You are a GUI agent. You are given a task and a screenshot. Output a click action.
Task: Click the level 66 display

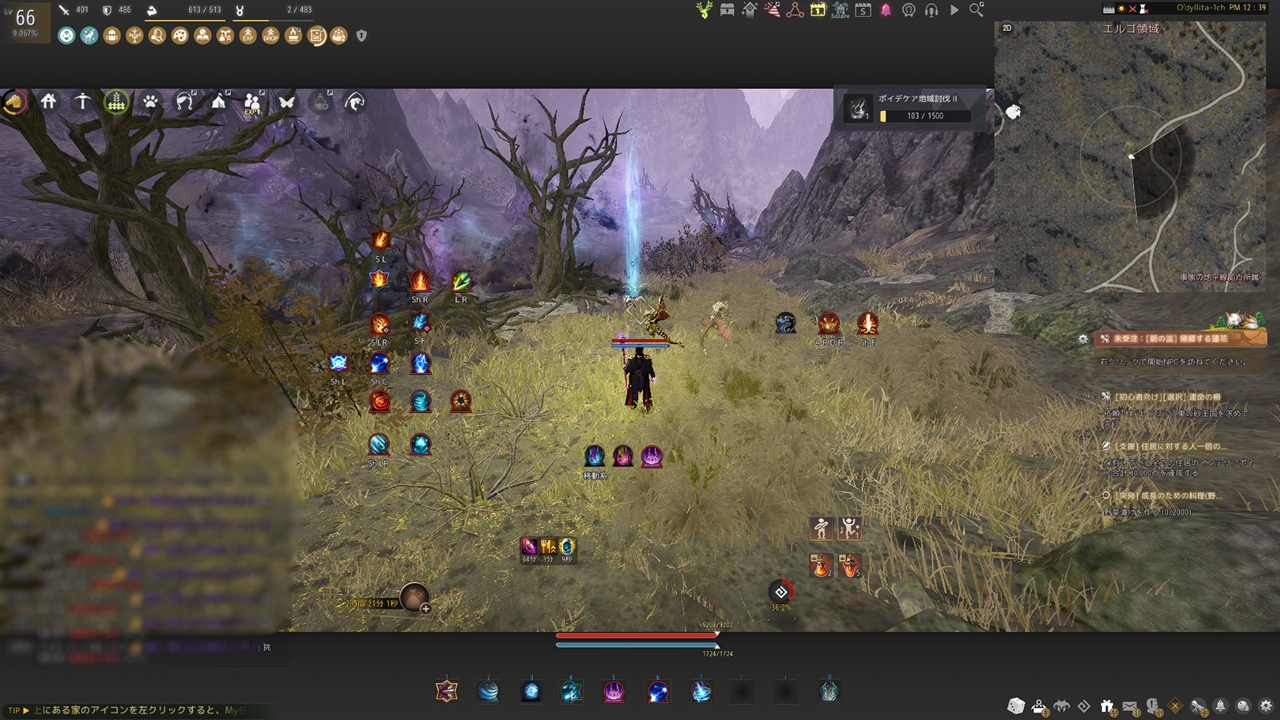[25, 19]
